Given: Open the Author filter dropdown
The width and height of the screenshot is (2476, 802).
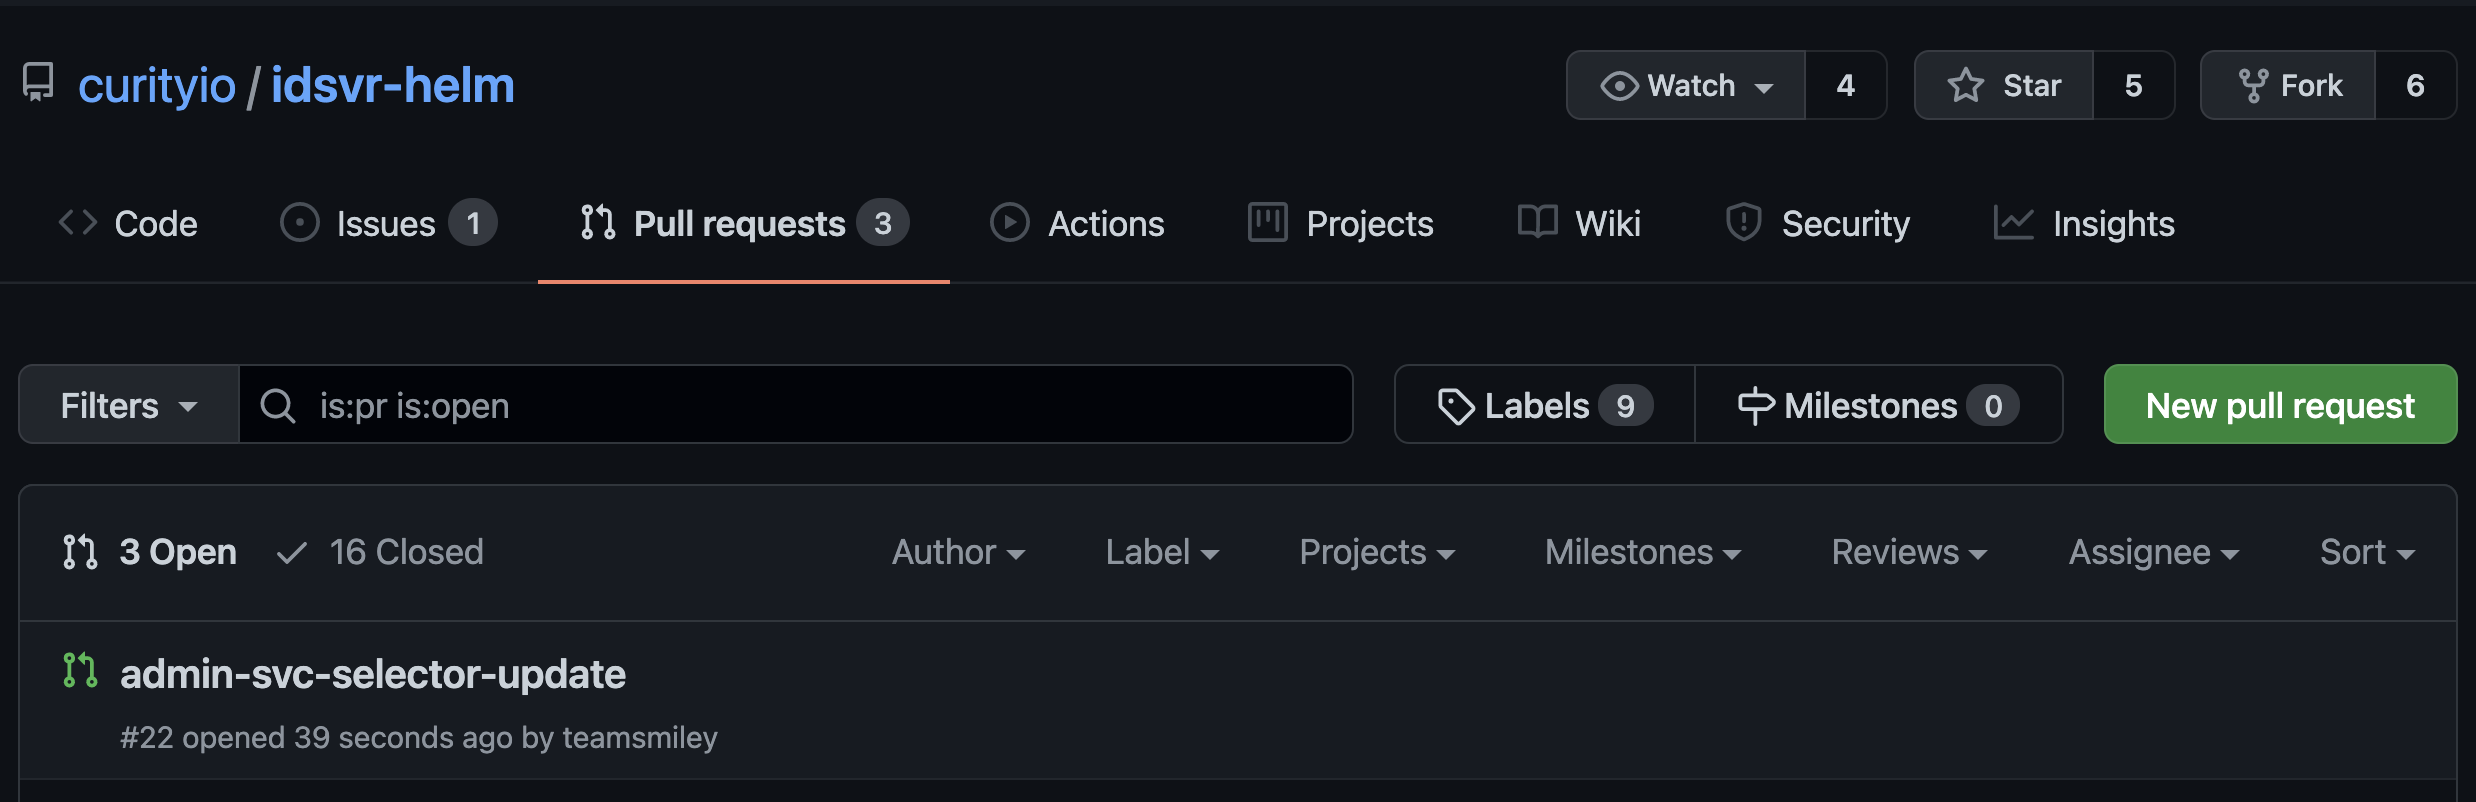Looking at the screenshot, I should click(x=958, y=552).
